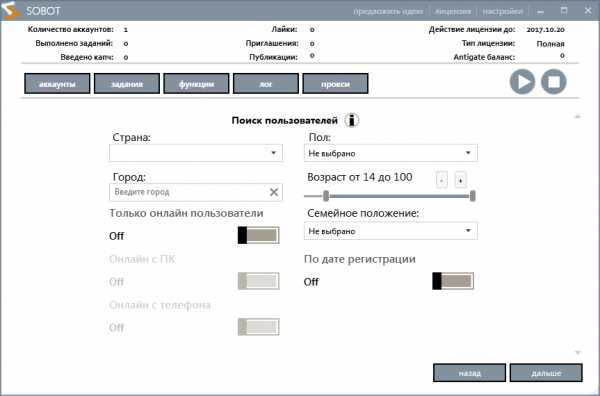This screenshot has width=600, height=396.
Task: Start tasks with the play button
Action: click(522, 82)
